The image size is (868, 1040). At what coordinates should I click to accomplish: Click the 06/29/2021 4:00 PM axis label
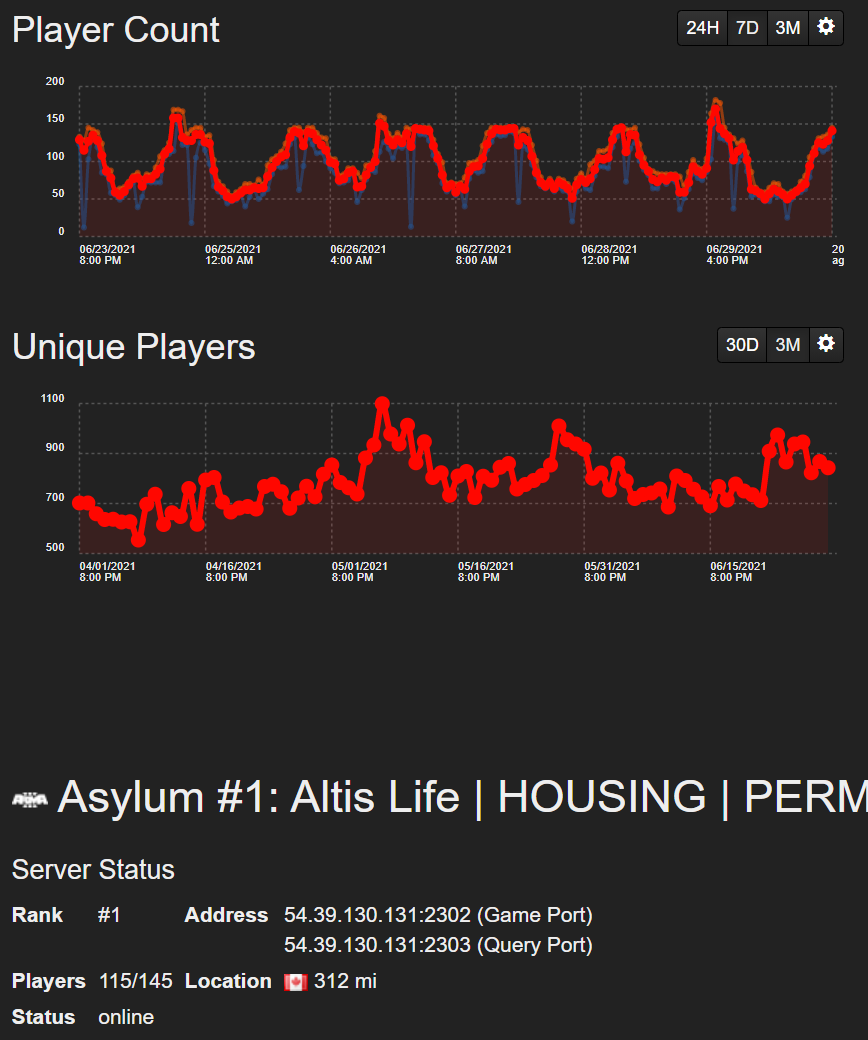pos(734,255)
